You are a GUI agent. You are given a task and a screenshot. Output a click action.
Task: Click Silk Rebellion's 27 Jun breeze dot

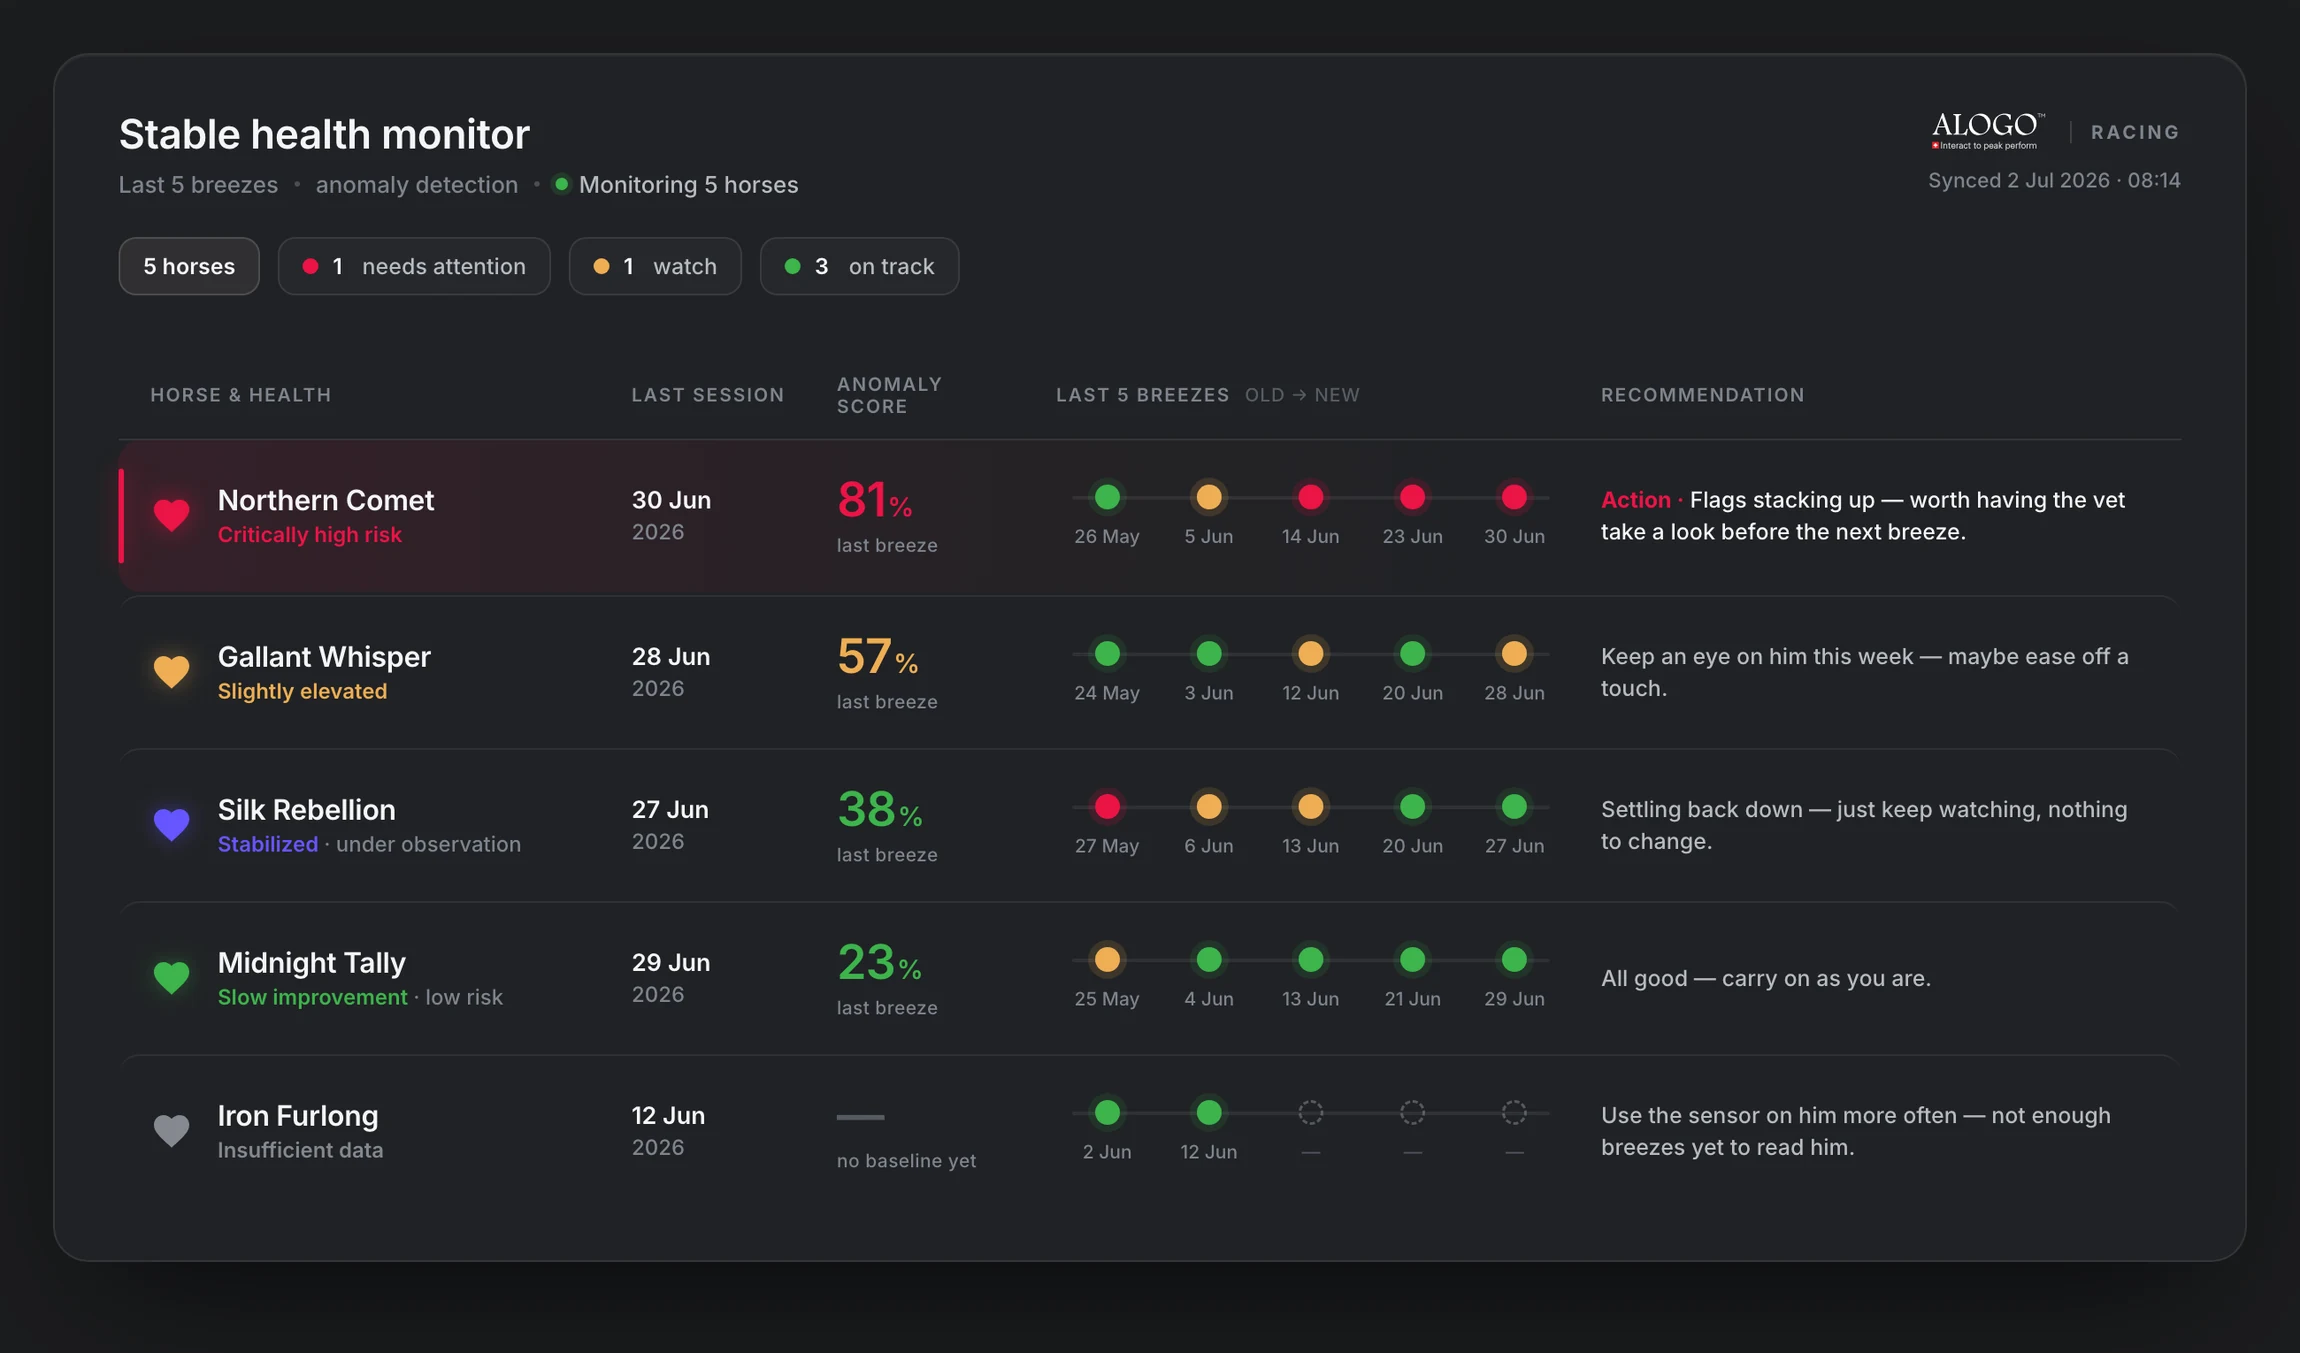click(x=1515, y=807)
